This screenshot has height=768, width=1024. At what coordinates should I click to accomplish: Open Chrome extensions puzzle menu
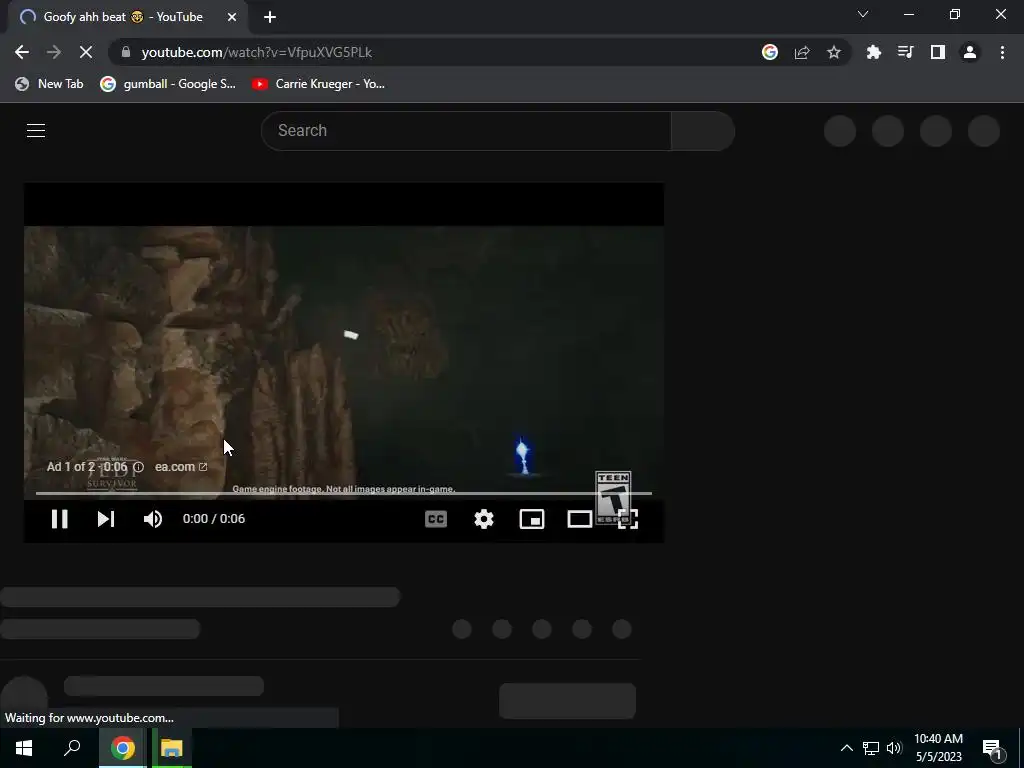click(x=874, y=52)
